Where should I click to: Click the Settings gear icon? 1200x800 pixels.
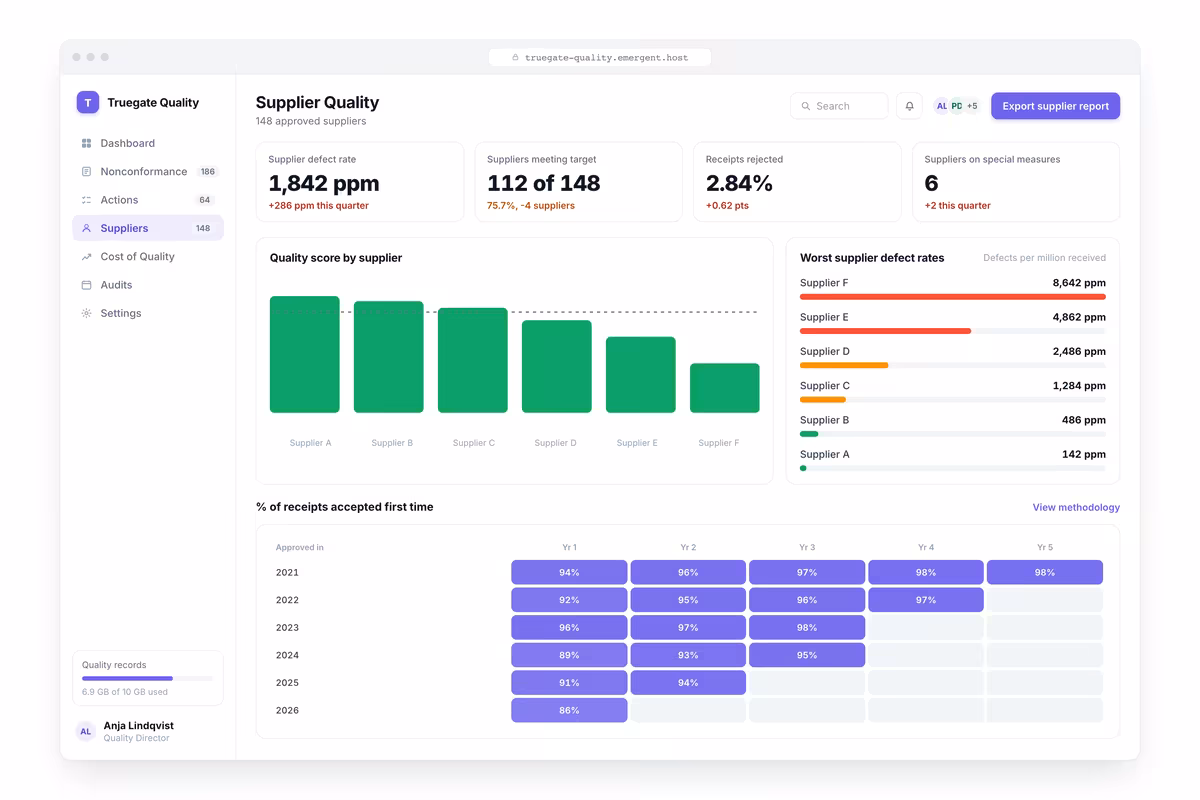(86, 313)
